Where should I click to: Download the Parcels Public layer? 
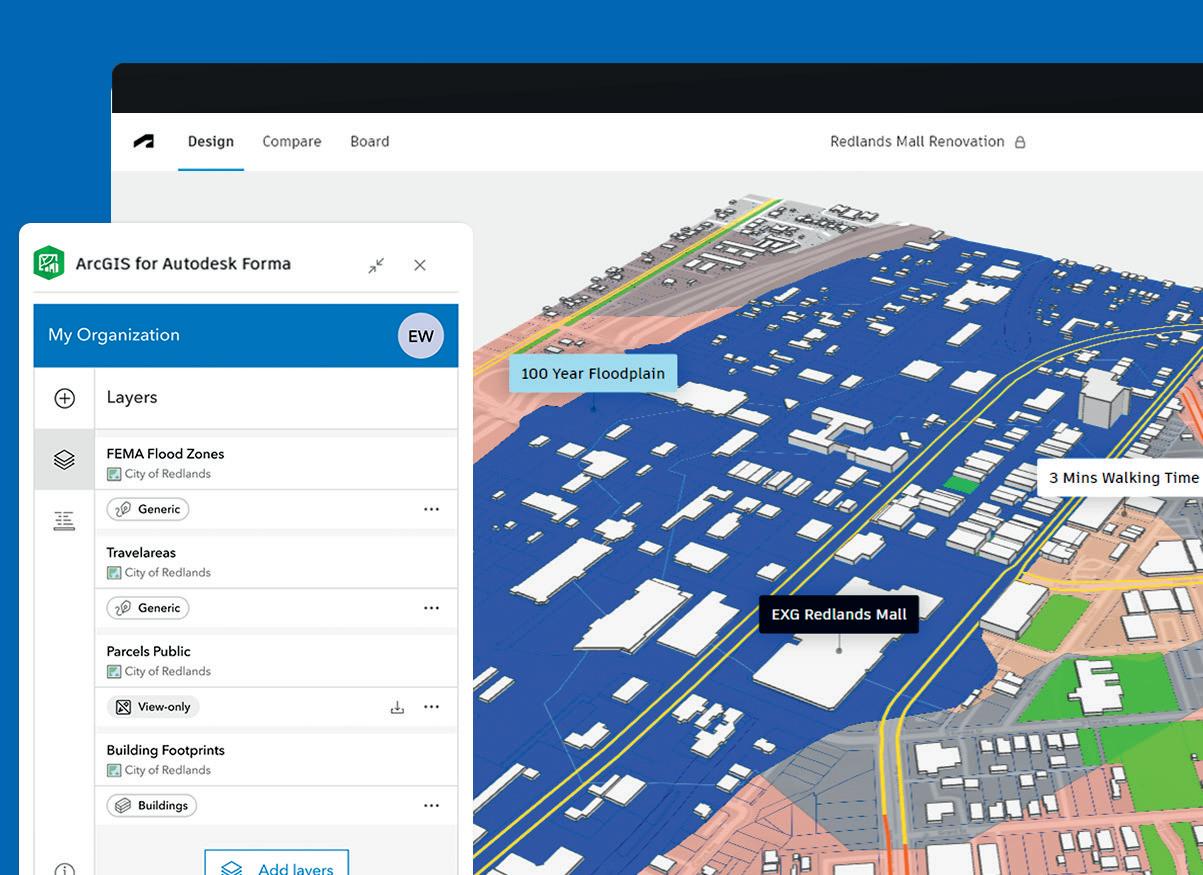(x=397, y=707)
